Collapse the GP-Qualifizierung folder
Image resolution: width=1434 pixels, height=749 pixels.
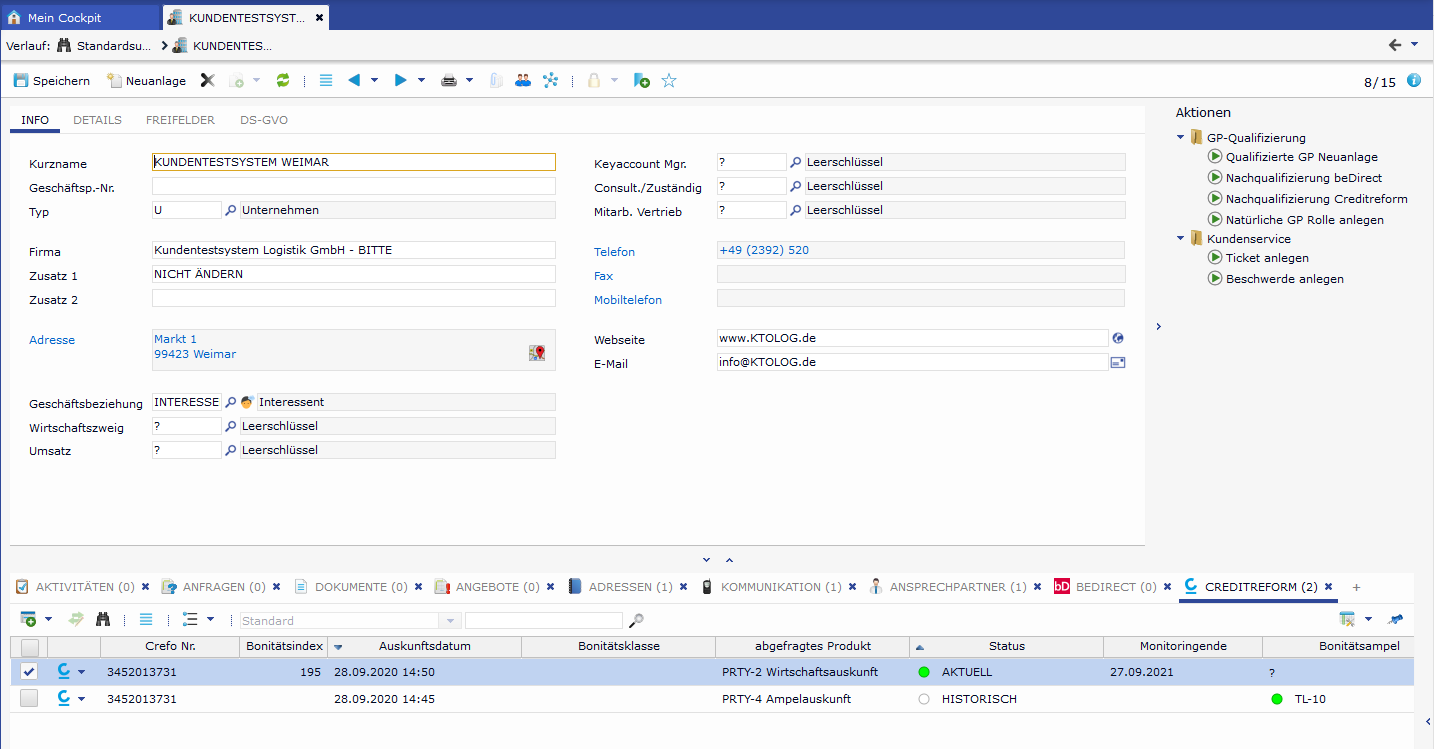pyautogui.click(x=1182, y=138)
